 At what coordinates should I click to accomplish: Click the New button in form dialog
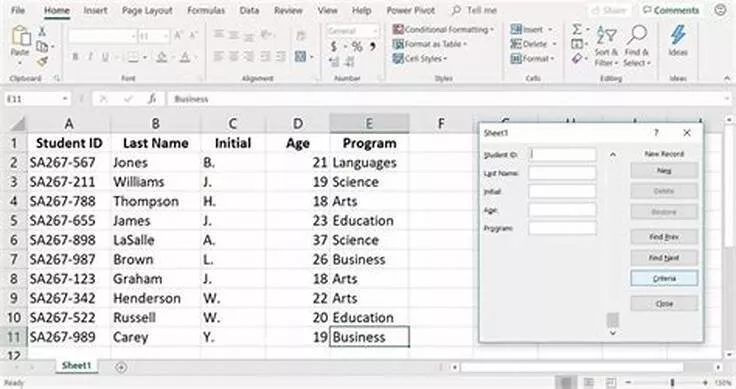point(664,171)
